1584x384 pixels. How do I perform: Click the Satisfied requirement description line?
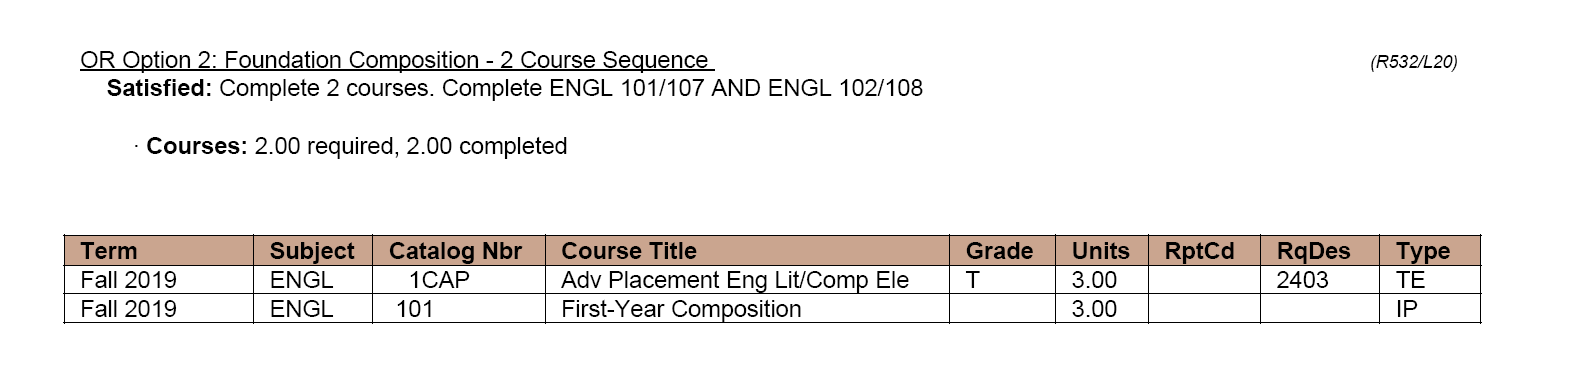pos(515,88)
